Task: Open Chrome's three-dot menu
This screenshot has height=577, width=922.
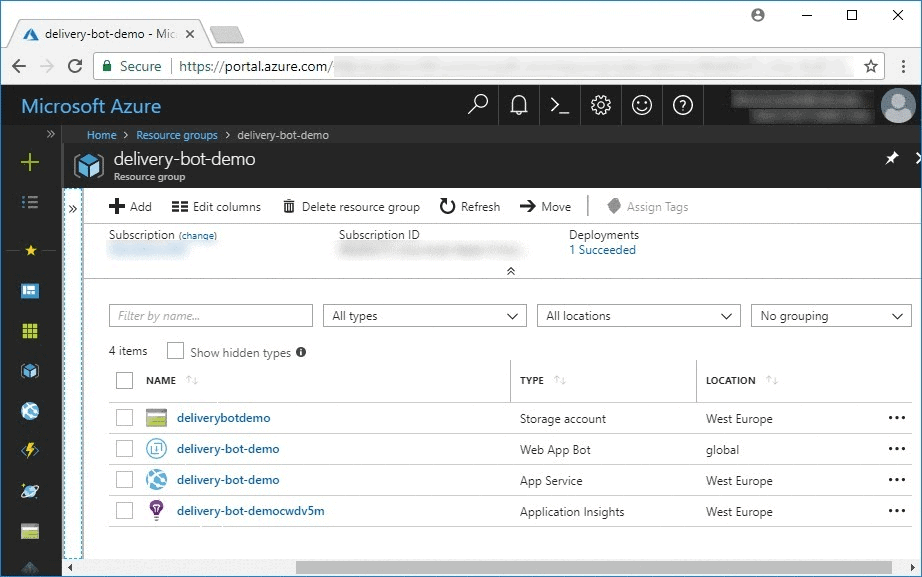Action: pos(903,66)
